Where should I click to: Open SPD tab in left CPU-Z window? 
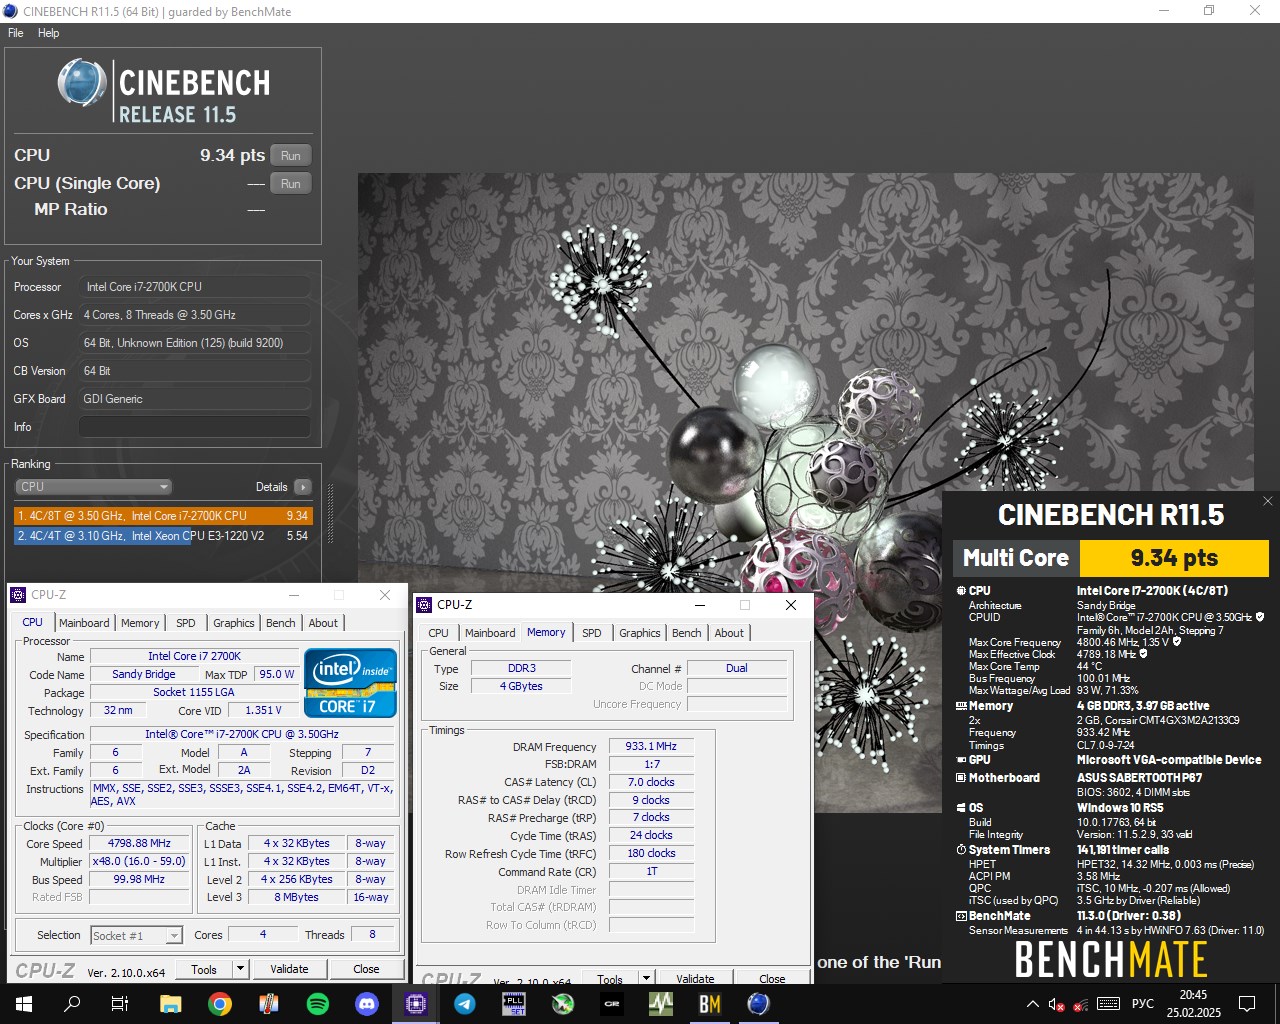(186, 623)
